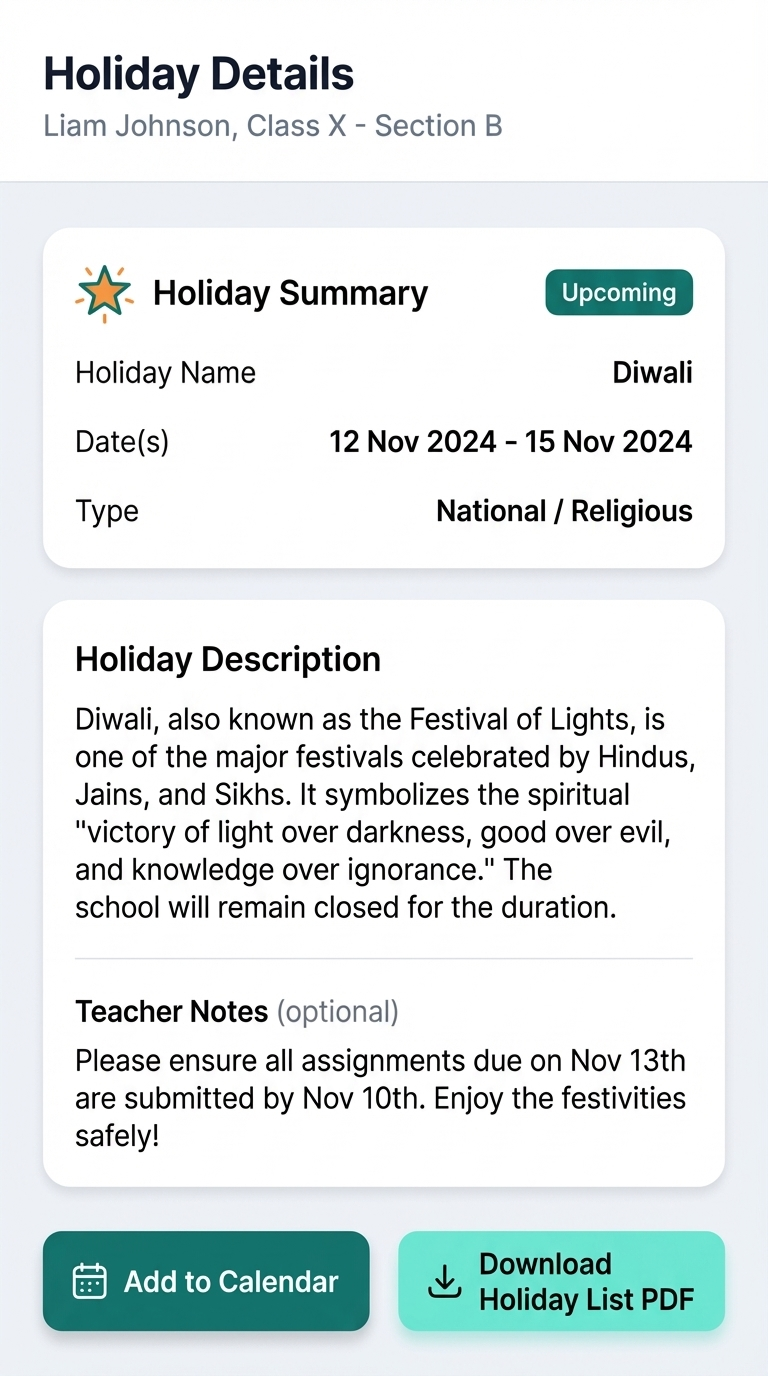
Task: Click the Holiday Details page title
Action: (x=198, y=75)
